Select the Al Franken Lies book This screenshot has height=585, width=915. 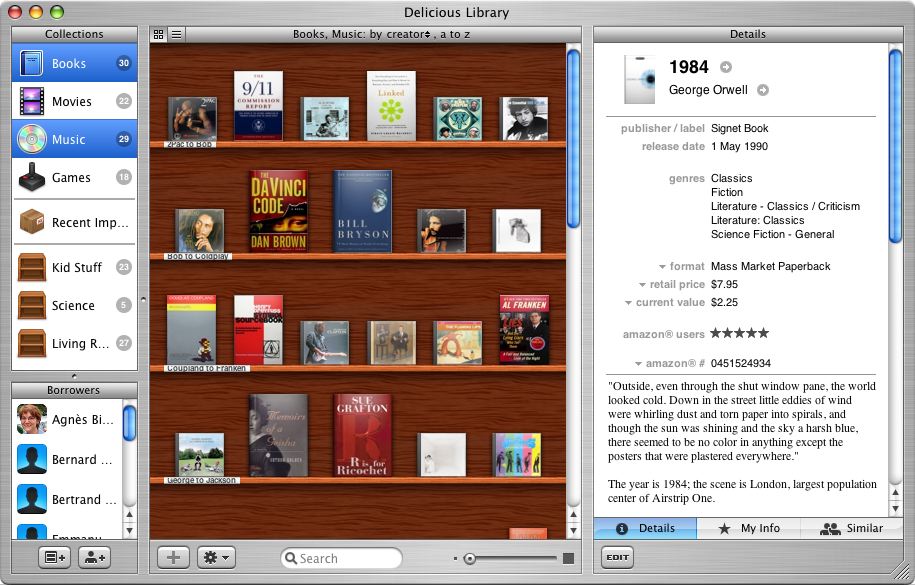(524, 330)
